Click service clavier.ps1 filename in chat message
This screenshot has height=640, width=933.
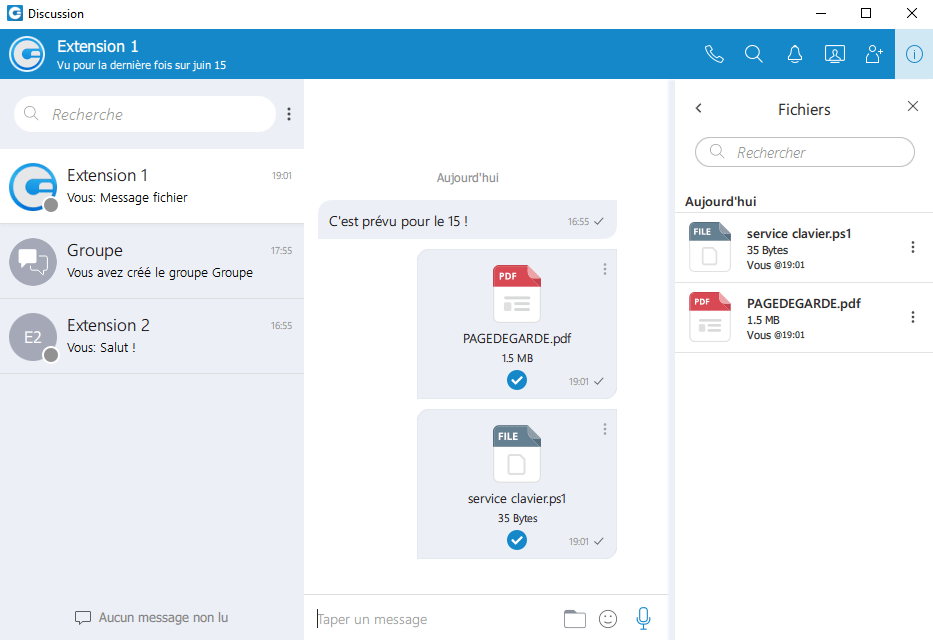coord(516,498)
